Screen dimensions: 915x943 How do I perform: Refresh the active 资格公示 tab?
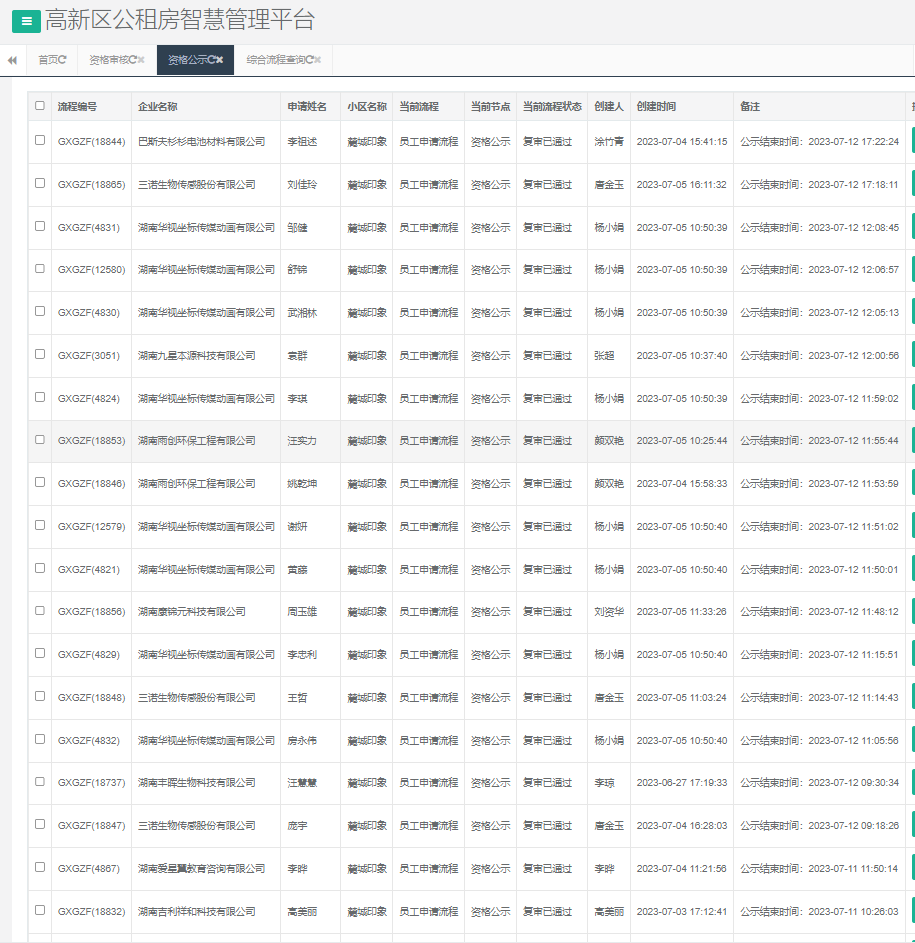[x=212, y=60]
